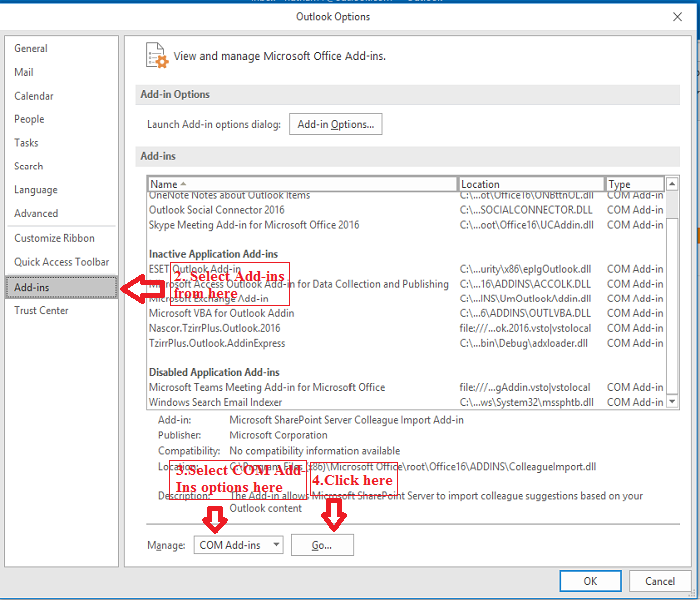Select Microsoft Teams Meeting Add-in entry
The width and height of the screenshot is (700, 600).
tap(266, 387)
